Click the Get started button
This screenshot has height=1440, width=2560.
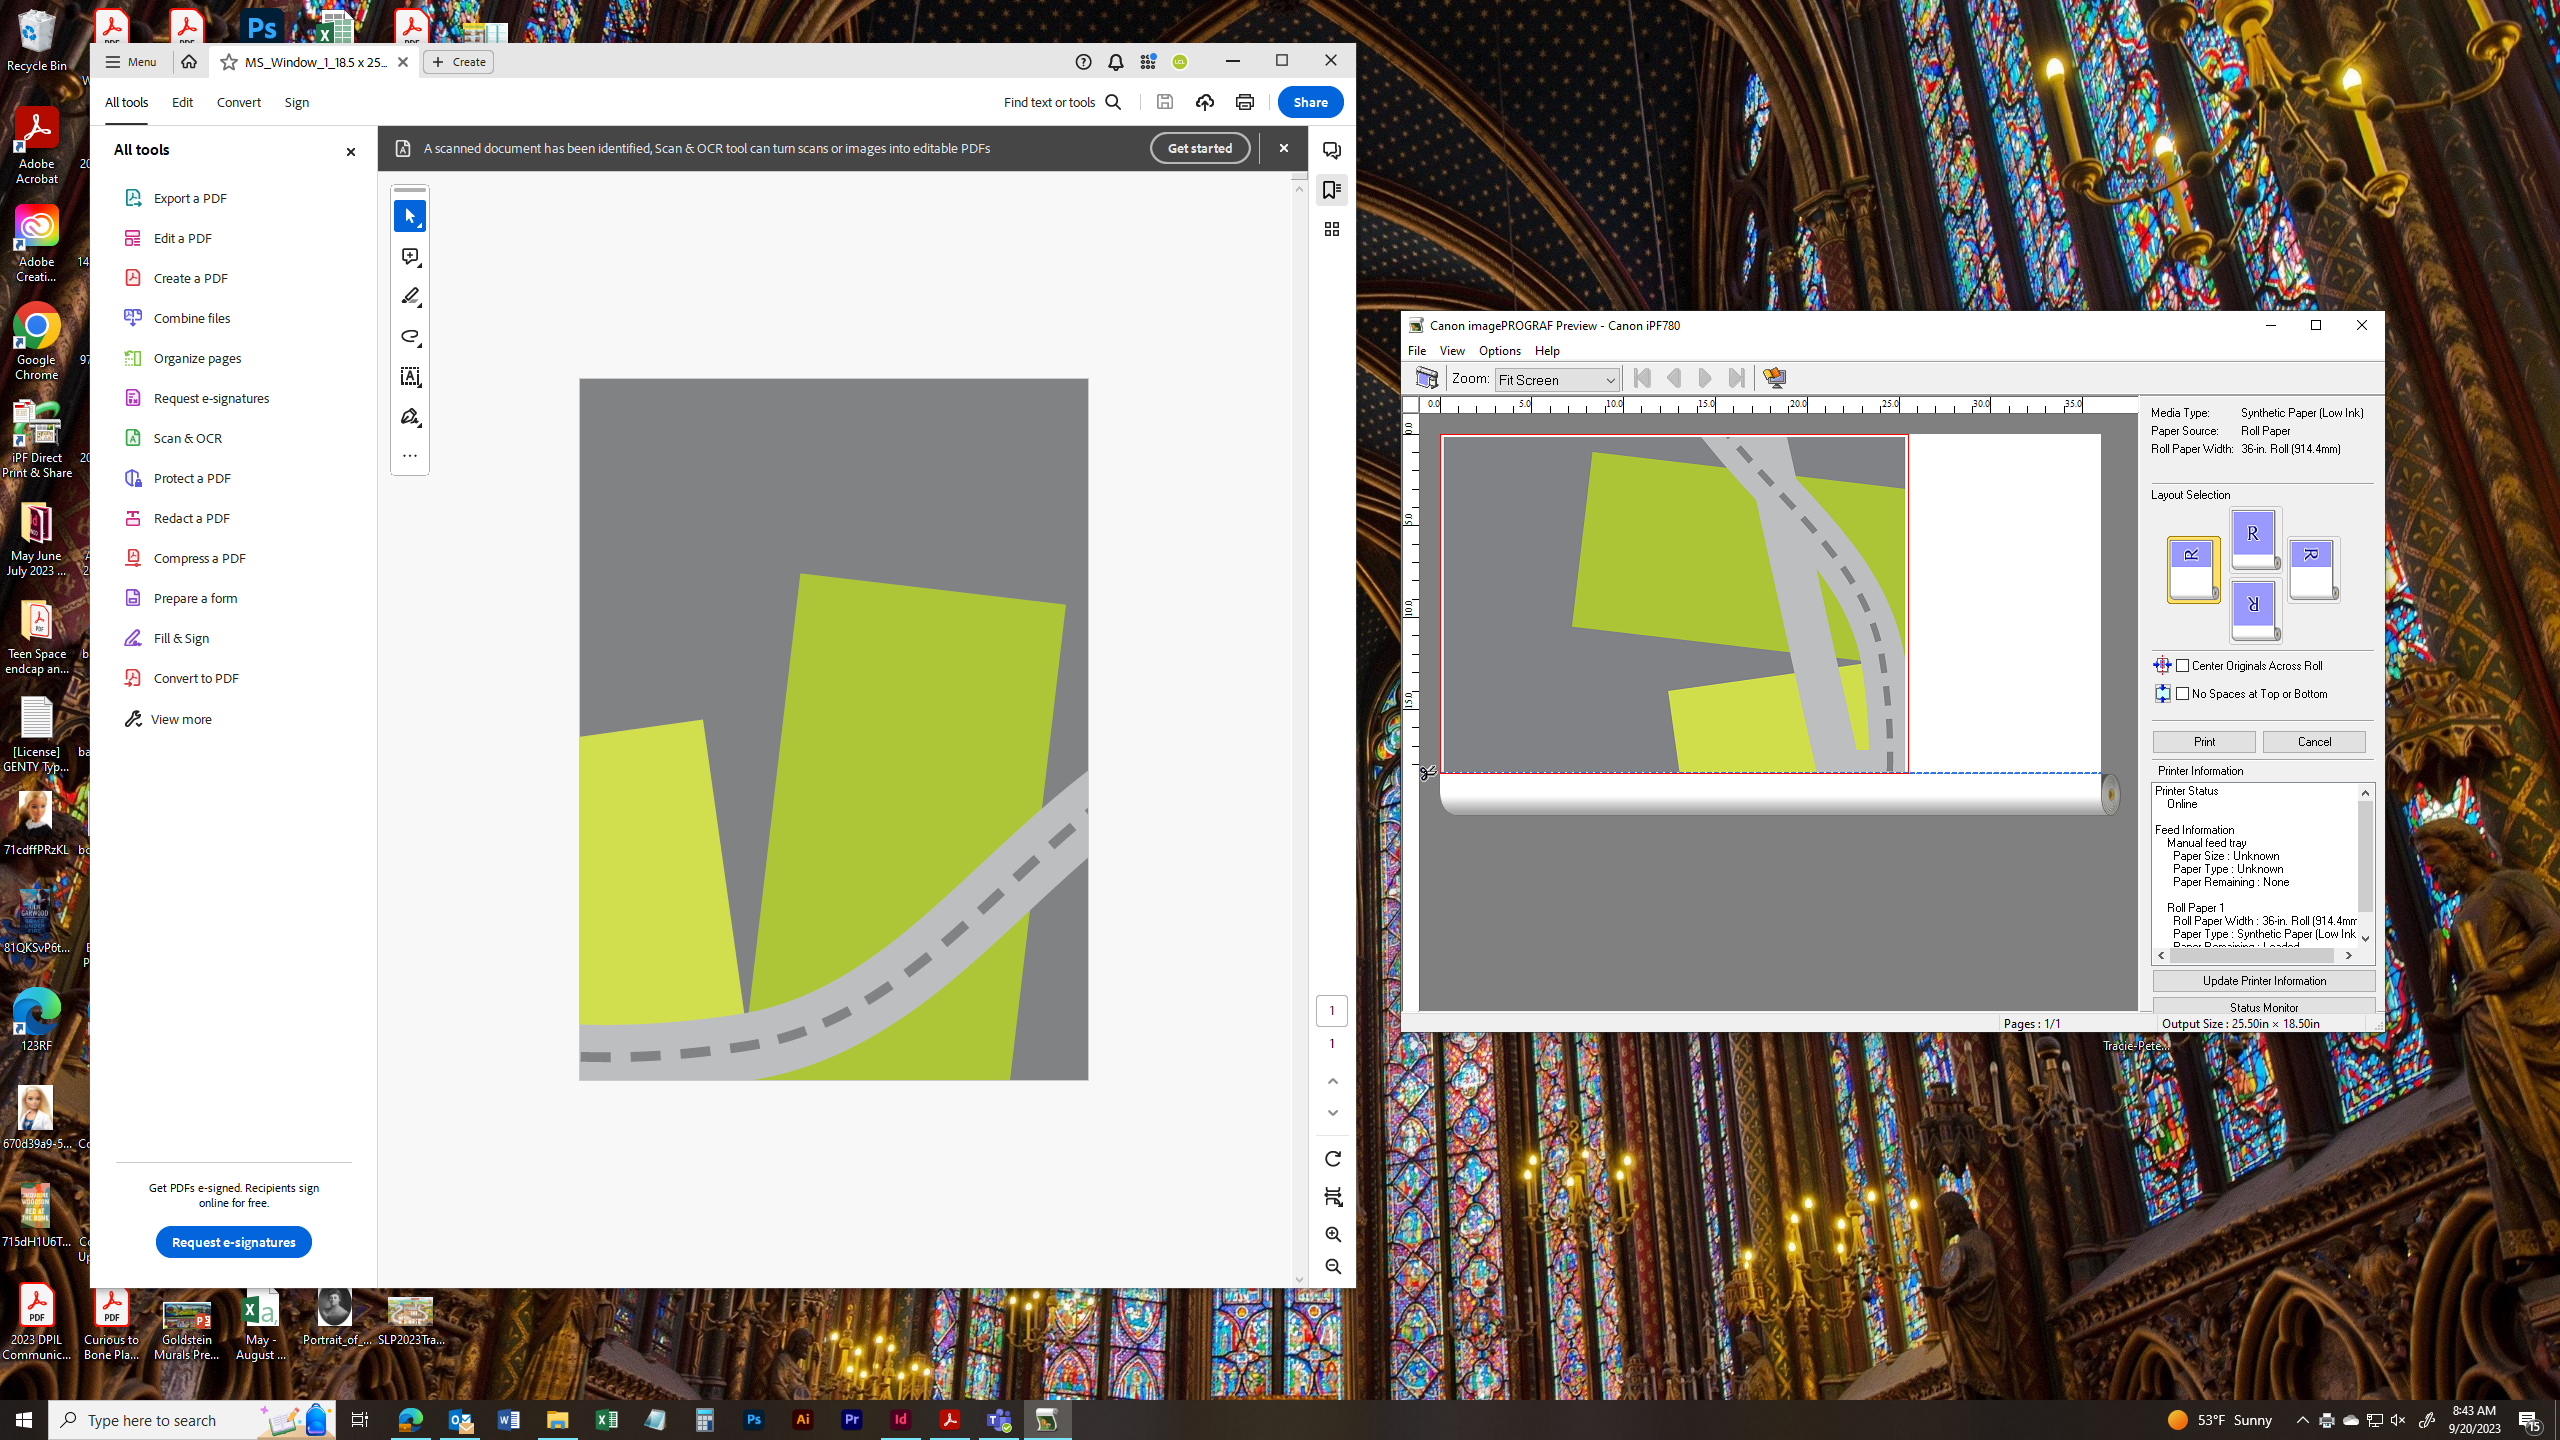pyautogui.click(x=1199, y=148)
